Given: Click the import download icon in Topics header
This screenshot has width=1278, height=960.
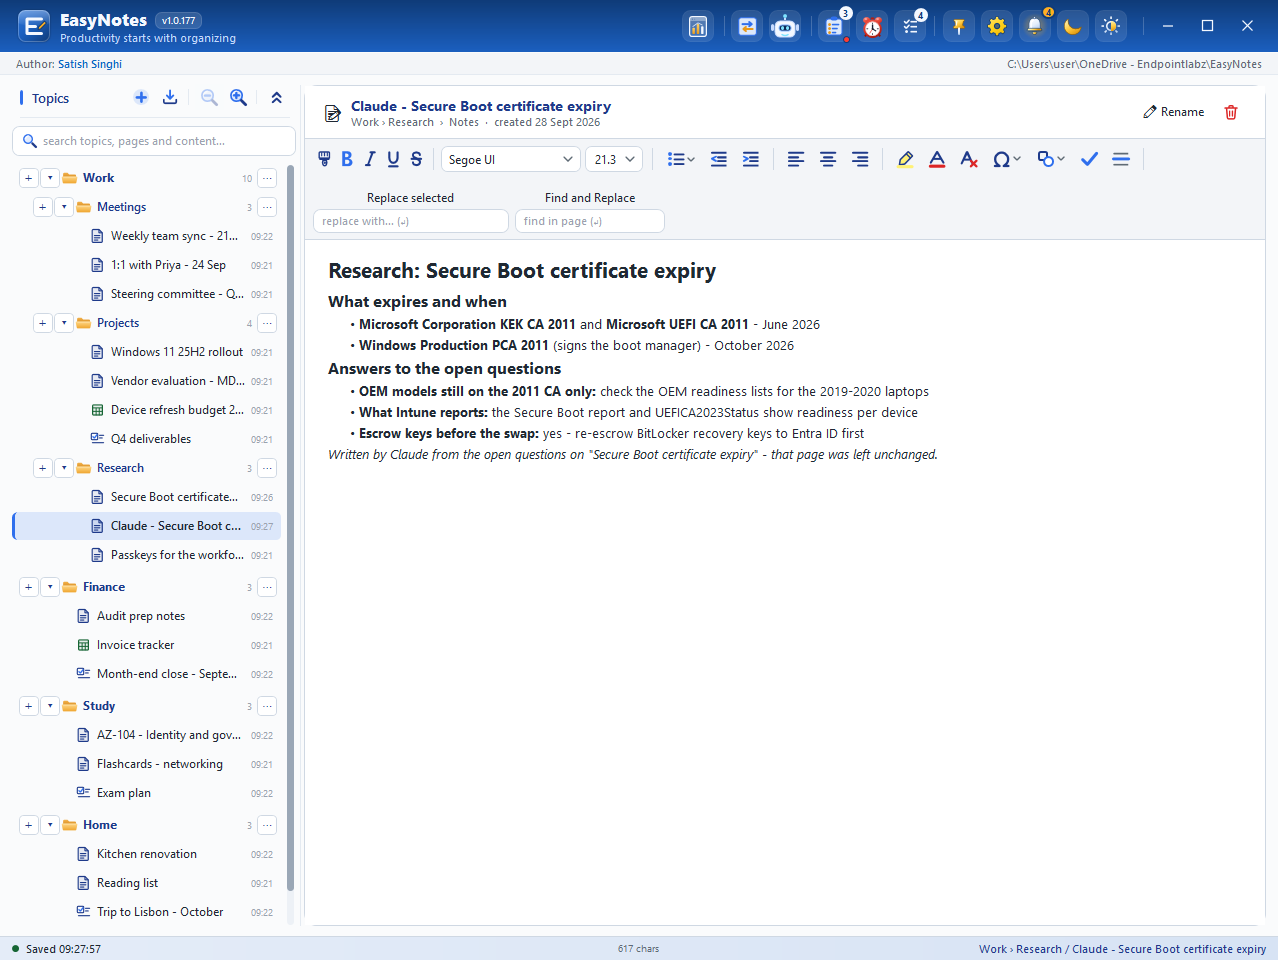Looking at the screenshot, I should click(170, 97).
